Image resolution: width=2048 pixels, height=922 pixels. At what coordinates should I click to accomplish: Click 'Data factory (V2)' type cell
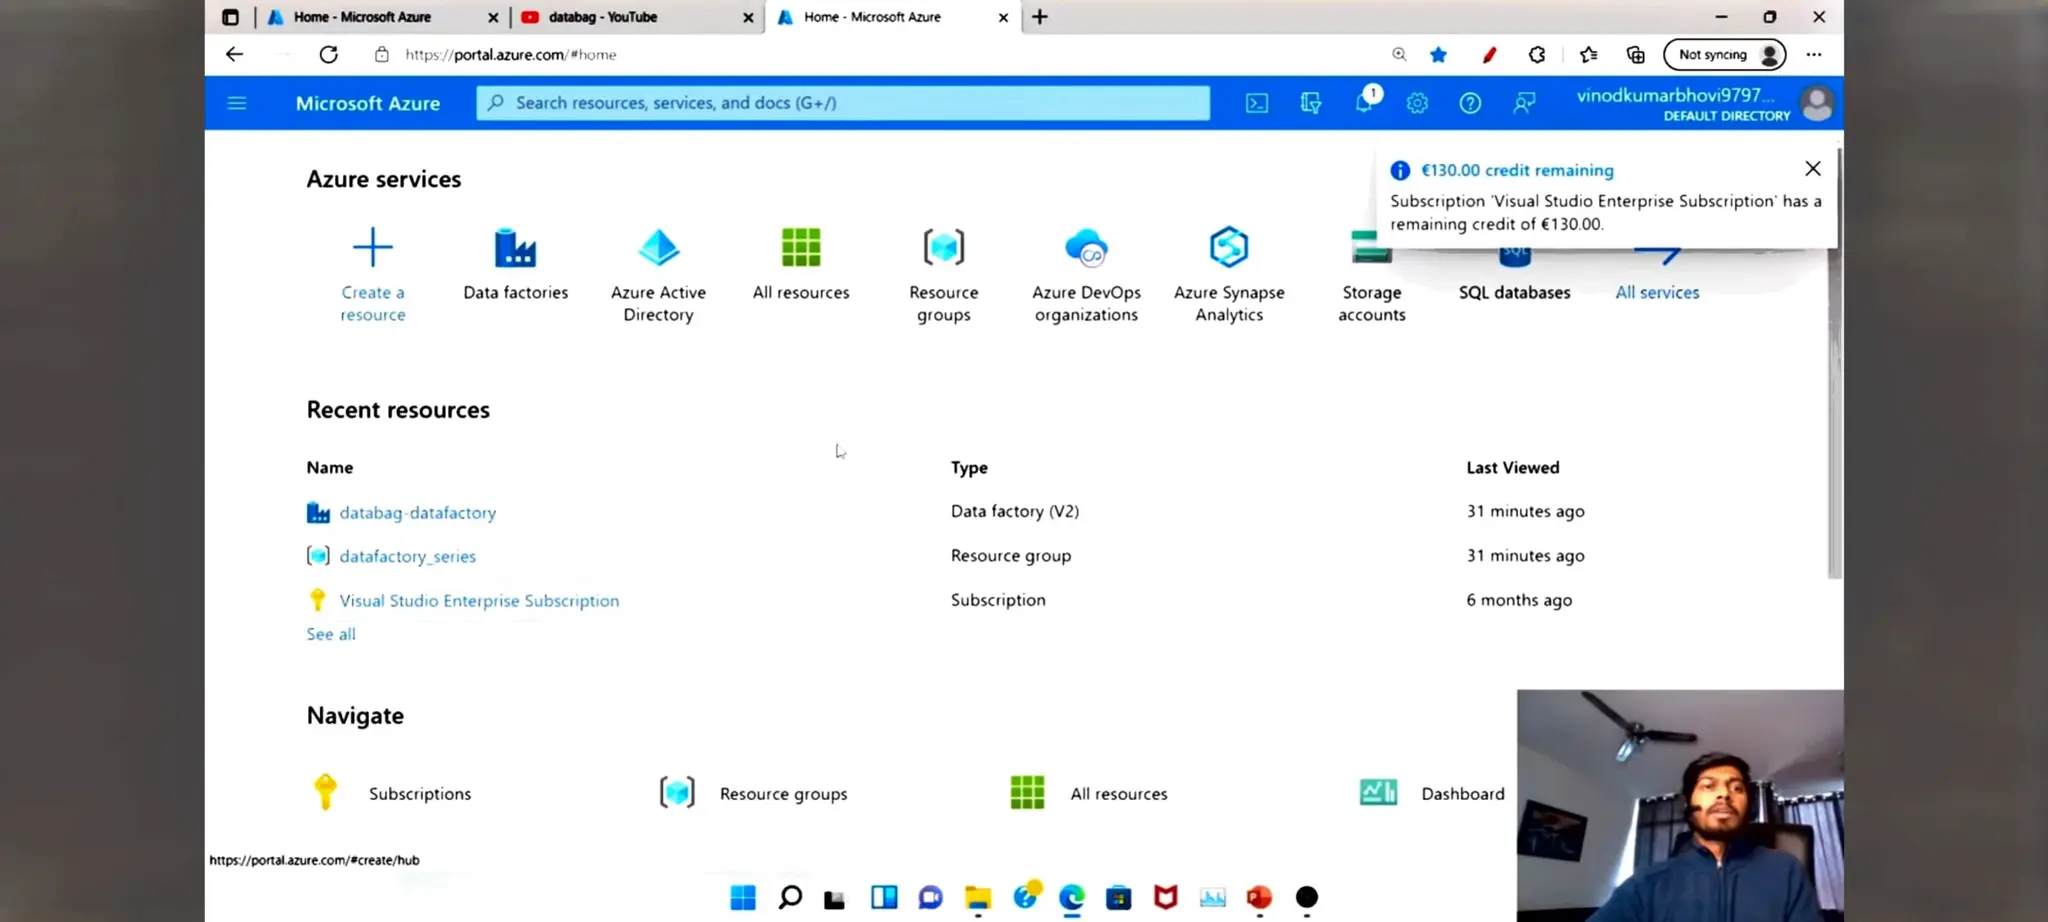point(1014,511)
